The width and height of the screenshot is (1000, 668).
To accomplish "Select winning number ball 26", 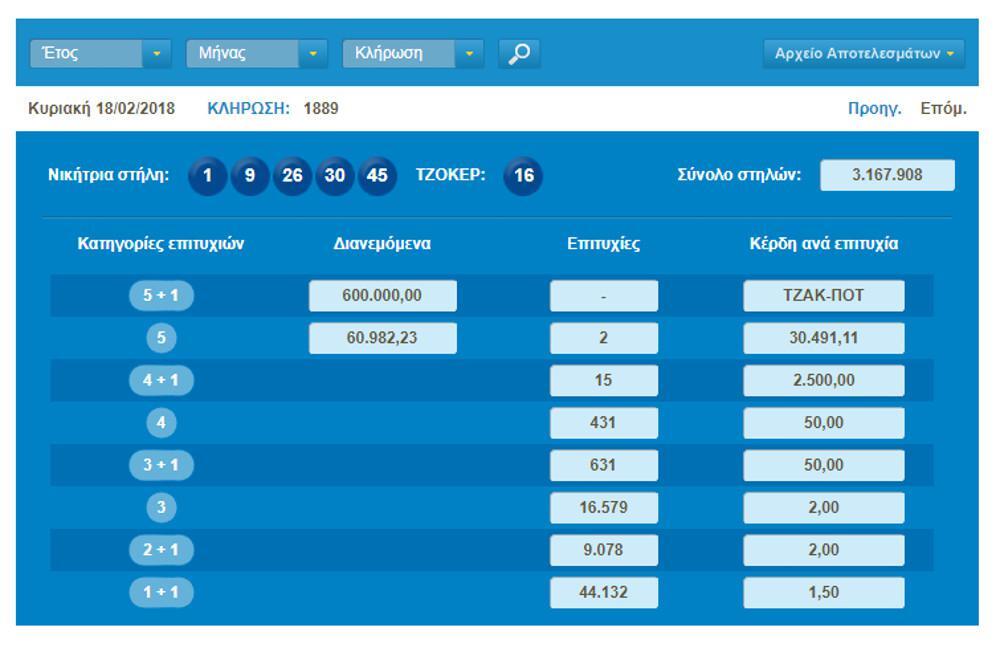I will click(x=292, y=176).
